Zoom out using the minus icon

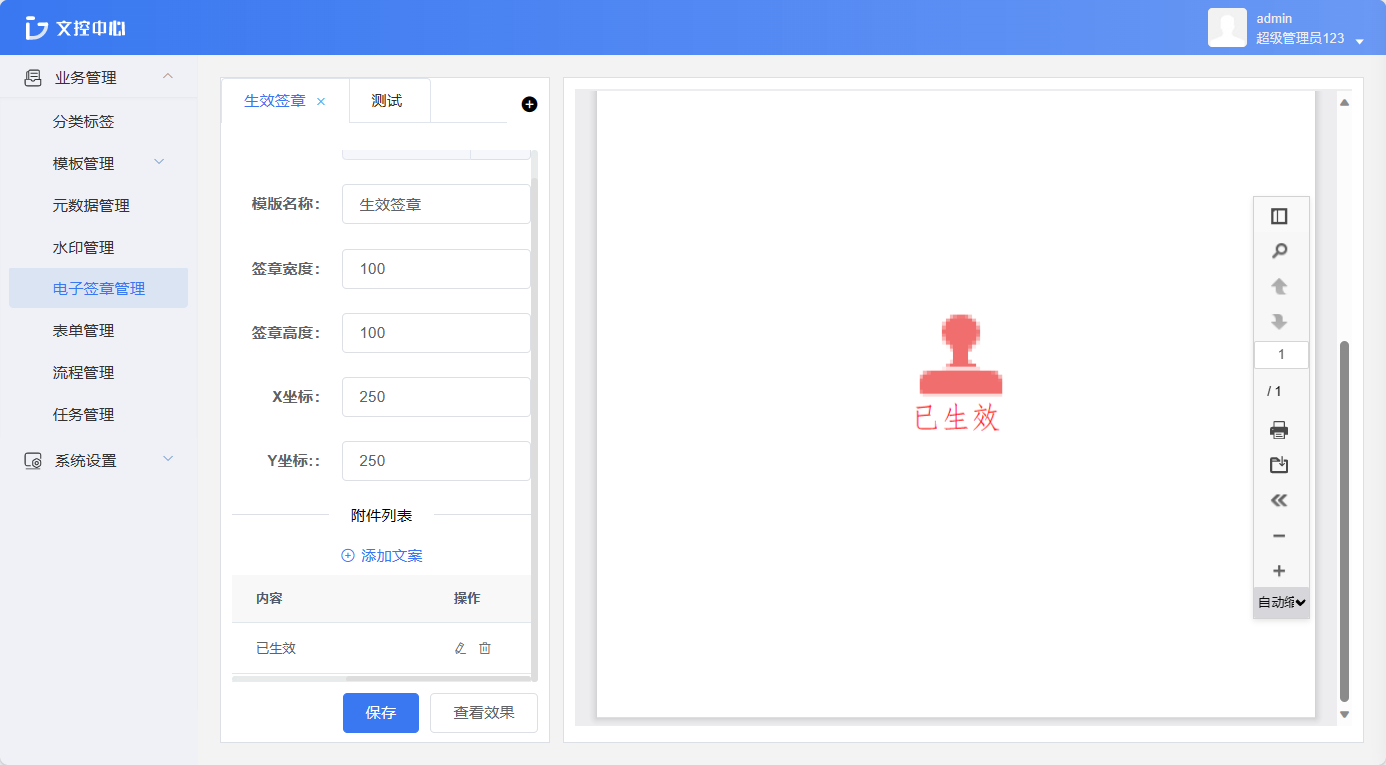[1281, 536]
